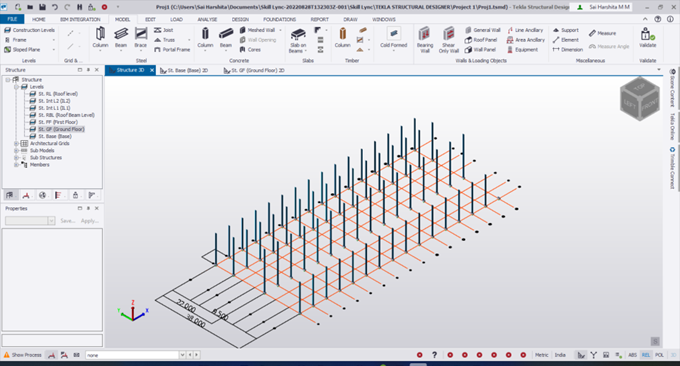Image resolution: width=680 pixels, height=366 pixels.
Task: Open the Sloped Plane dropdown
Action: click(54, 49)
